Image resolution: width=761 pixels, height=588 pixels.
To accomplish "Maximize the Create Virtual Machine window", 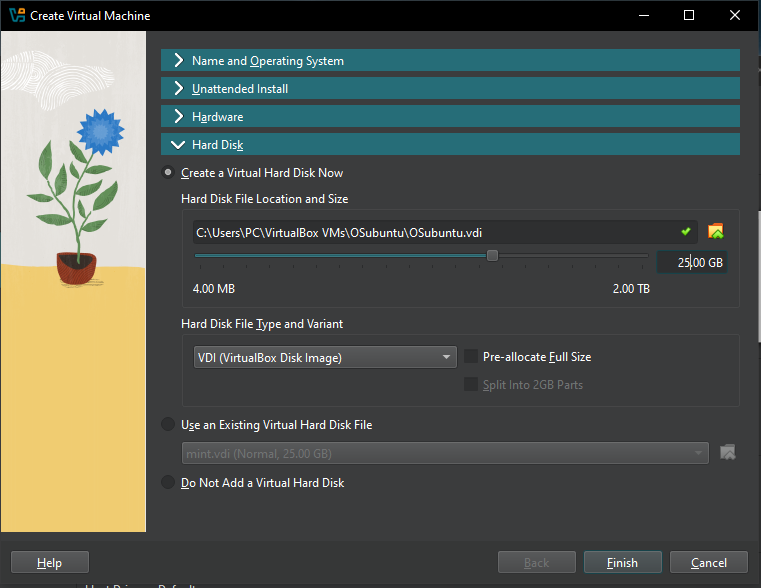I will coord(689,16).
